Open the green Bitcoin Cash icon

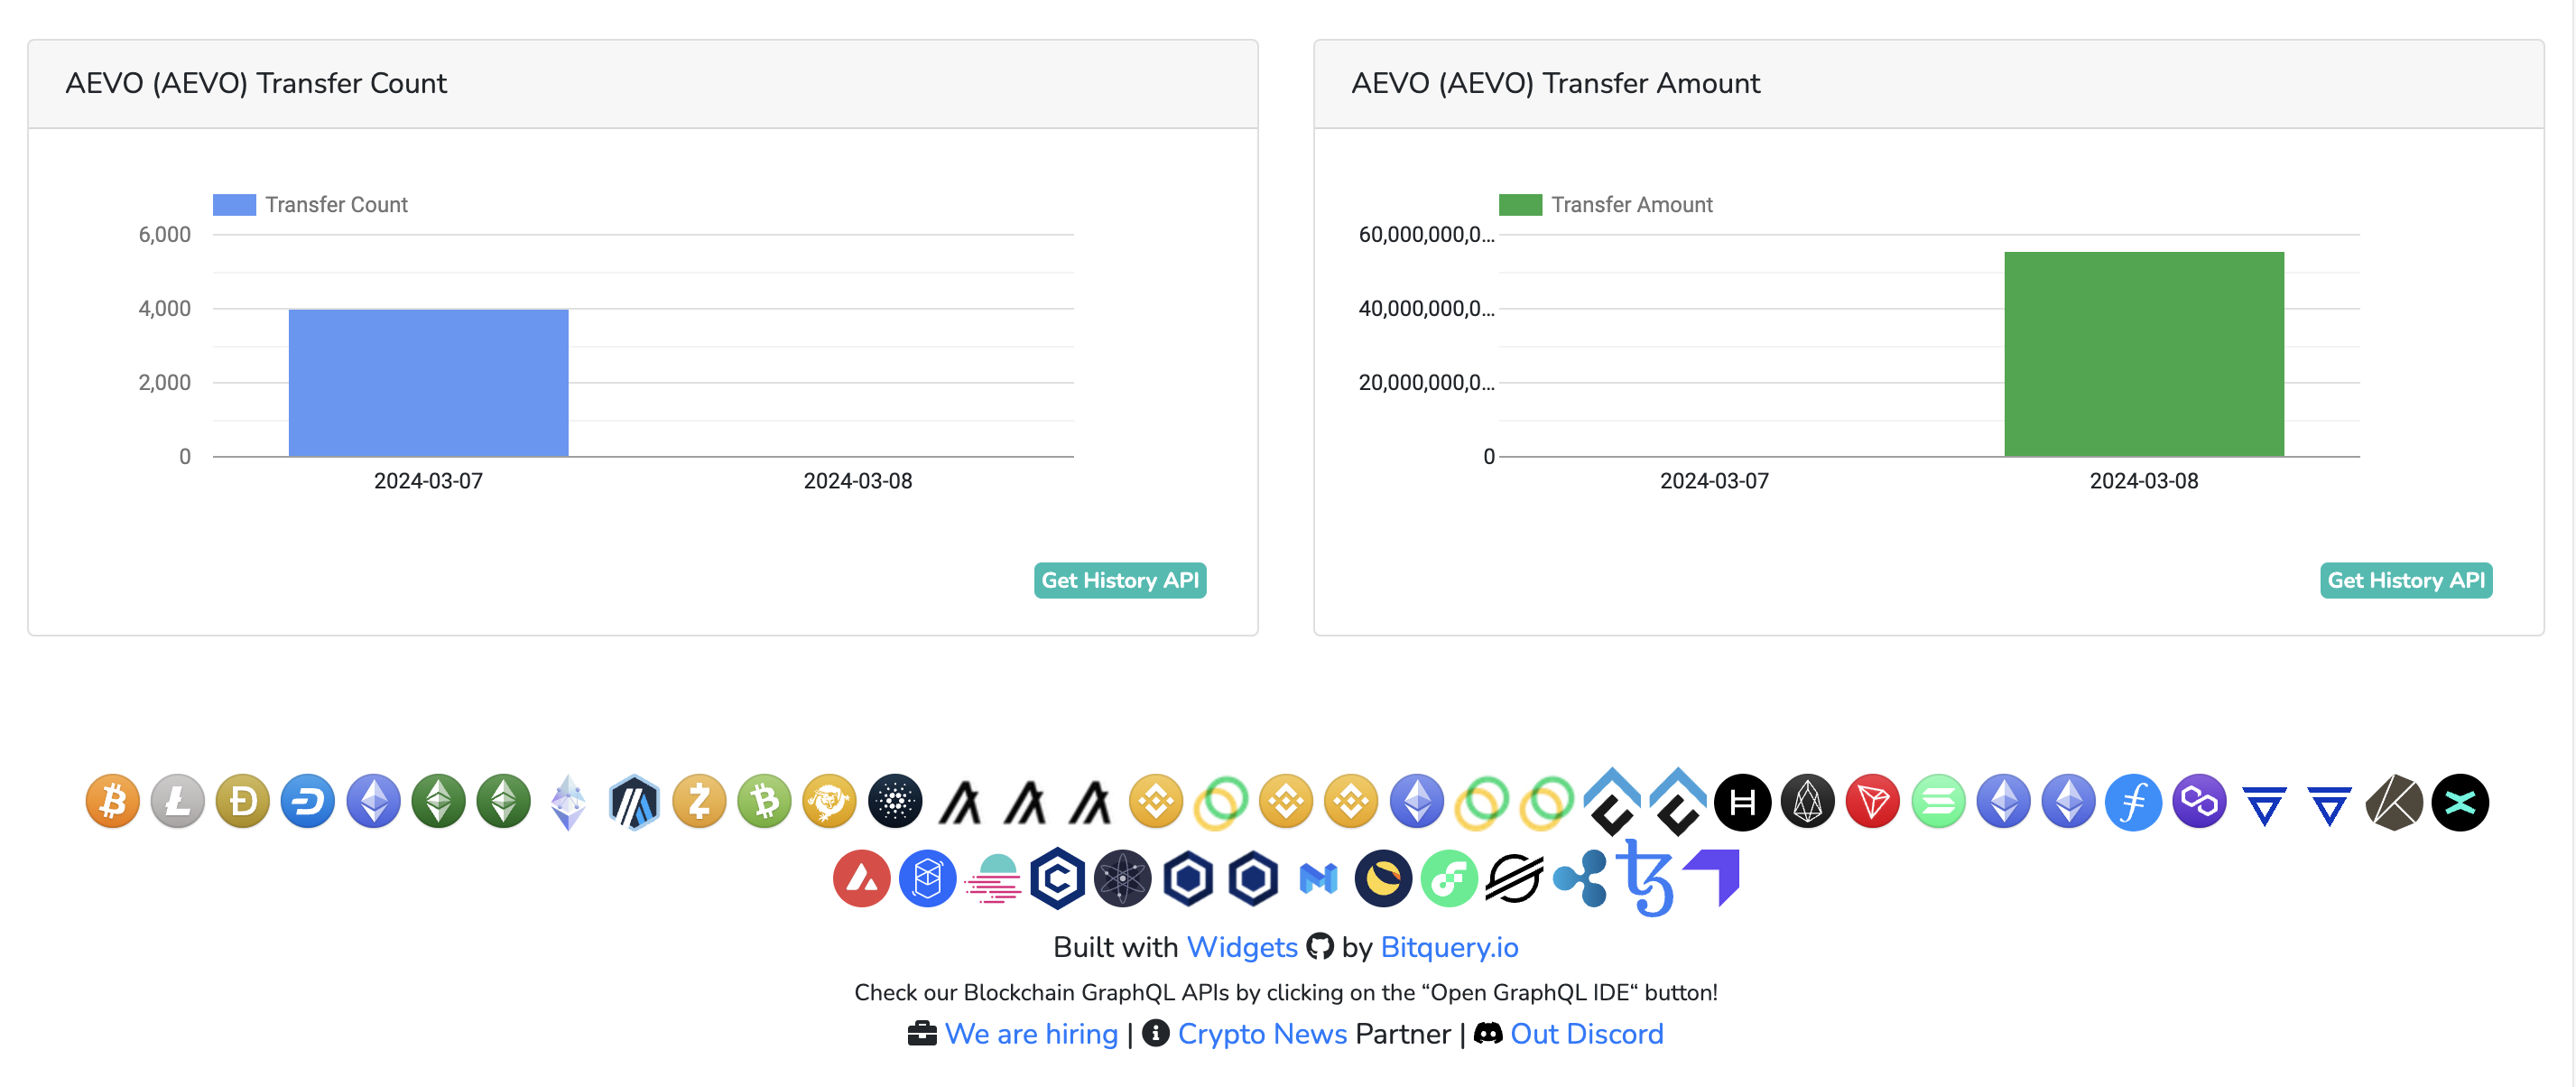[764, 802]
